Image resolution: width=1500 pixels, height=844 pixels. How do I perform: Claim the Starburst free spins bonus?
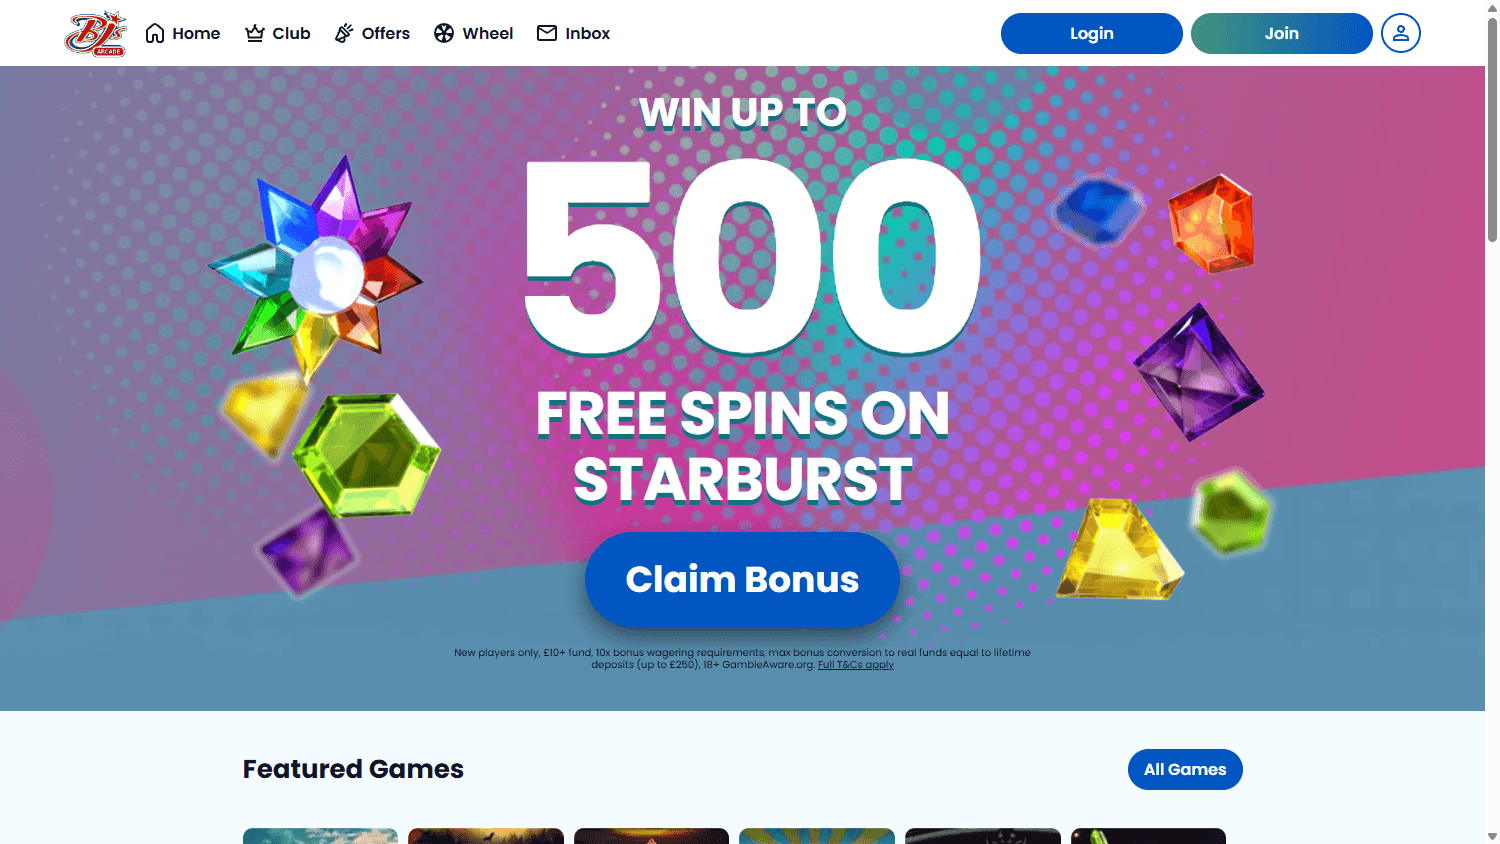742,579
